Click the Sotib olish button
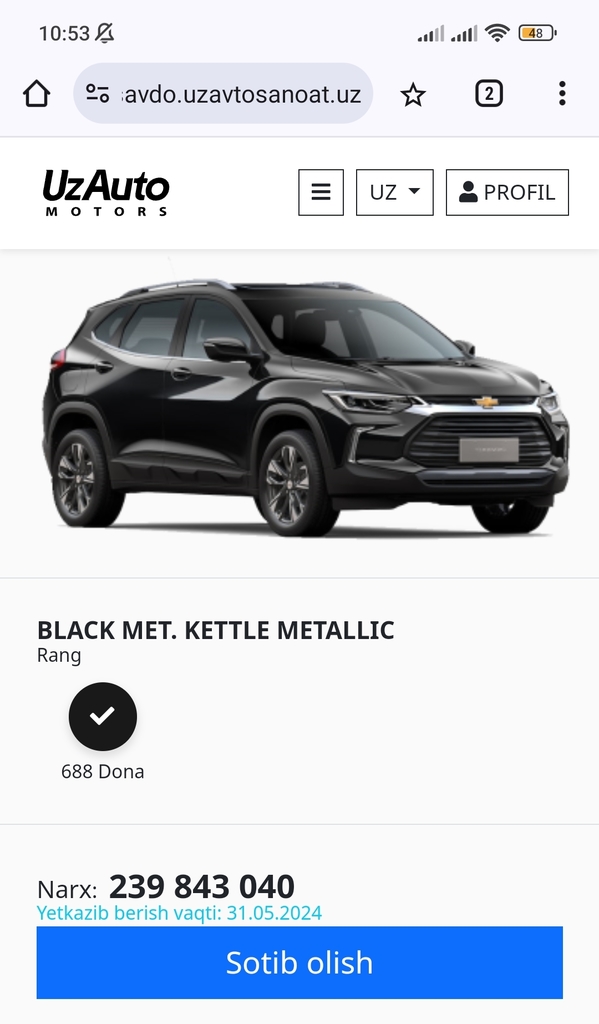 click(x=299, y=962)
